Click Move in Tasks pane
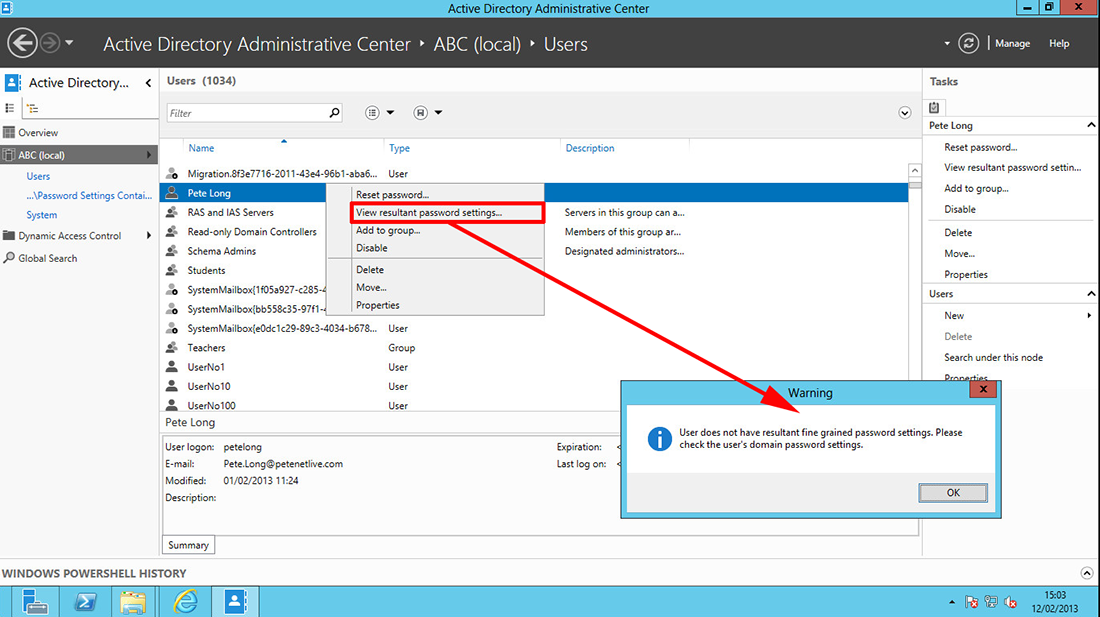Screen dimensions: 1100x617 959,254
